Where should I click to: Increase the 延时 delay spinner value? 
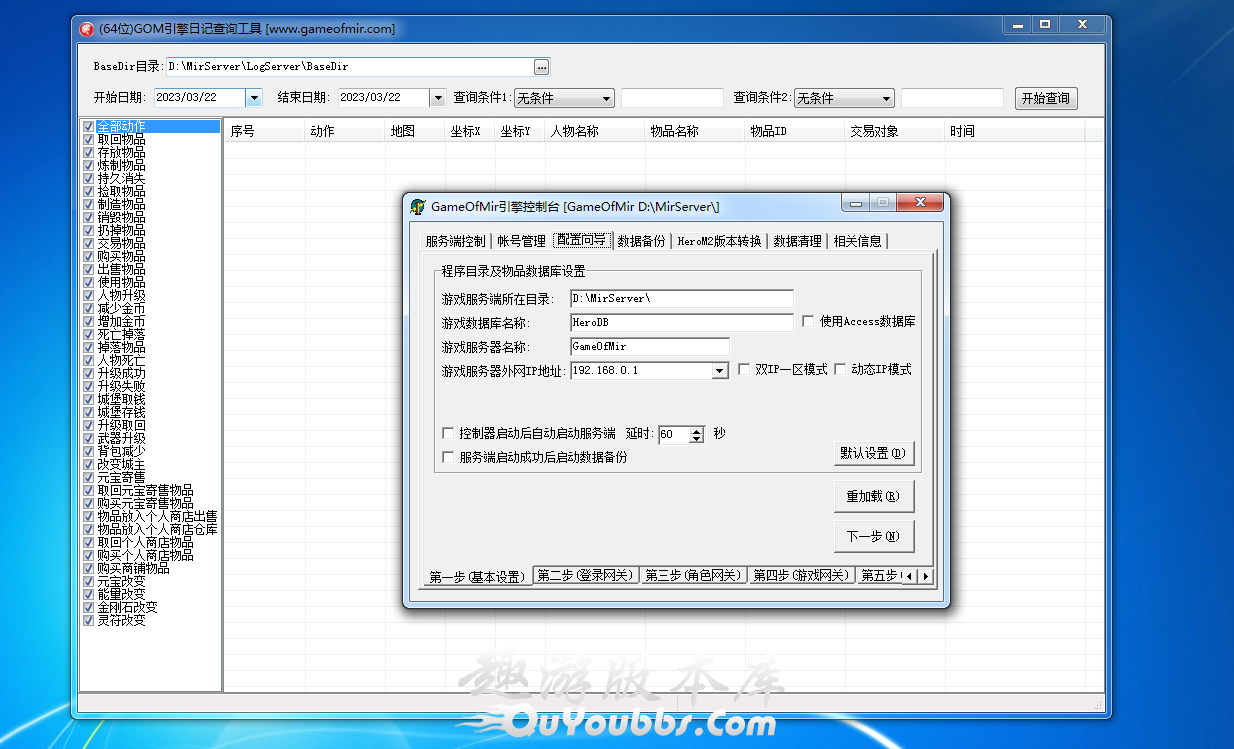(696, 430)
